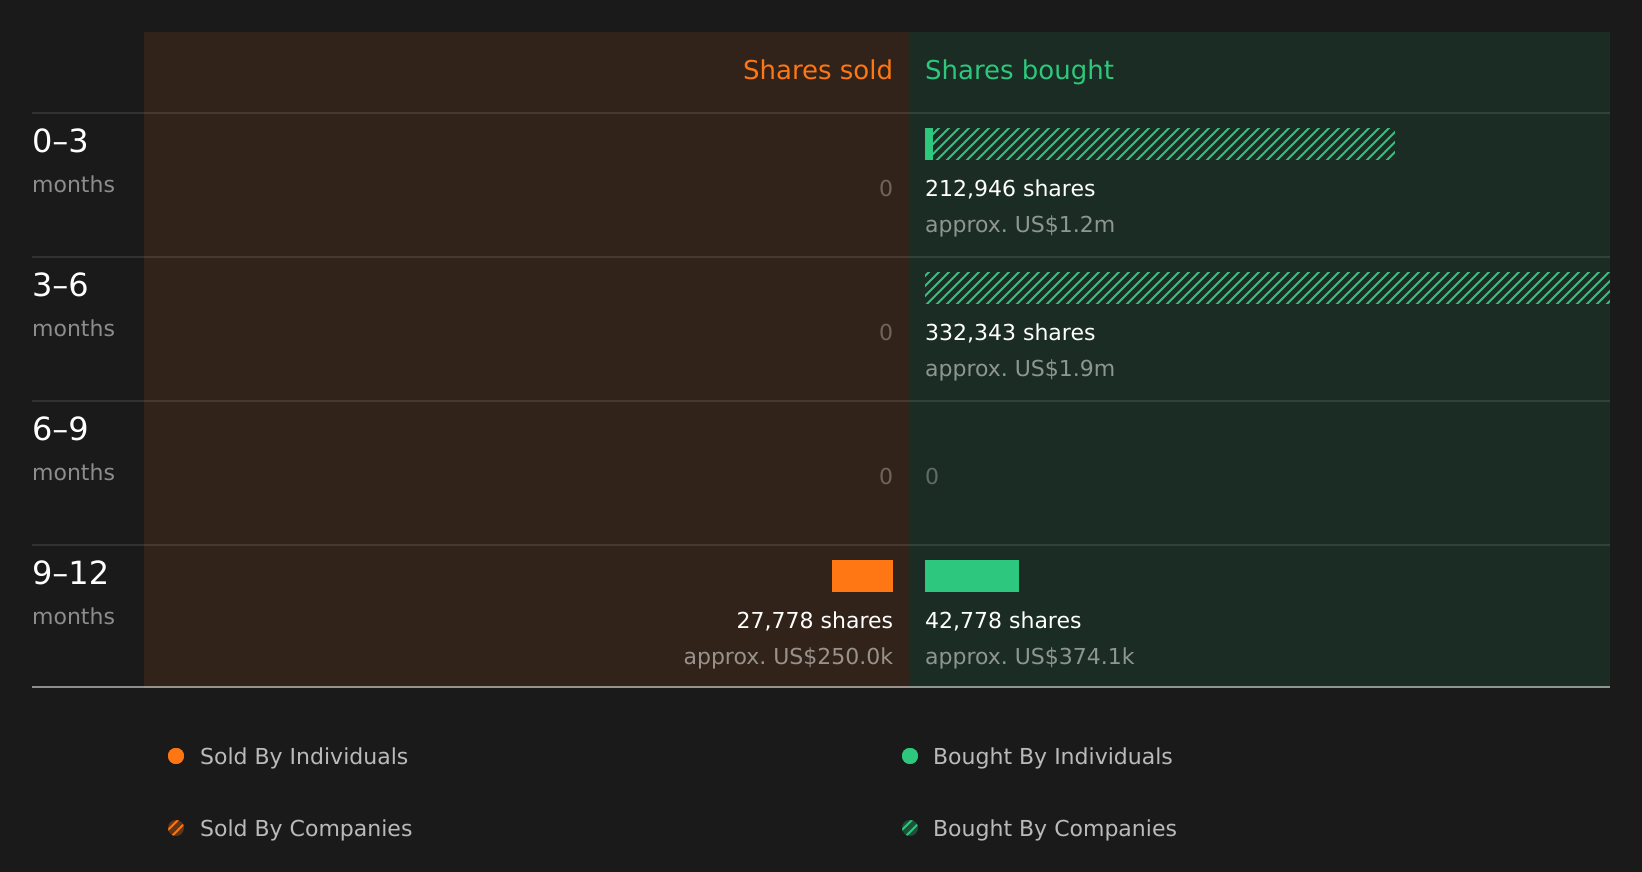Image resolution: width=1642 pixels, height=872 pixels.
Task: Select the Sold By Individuals legend label
Action: (x=304, y=756)
